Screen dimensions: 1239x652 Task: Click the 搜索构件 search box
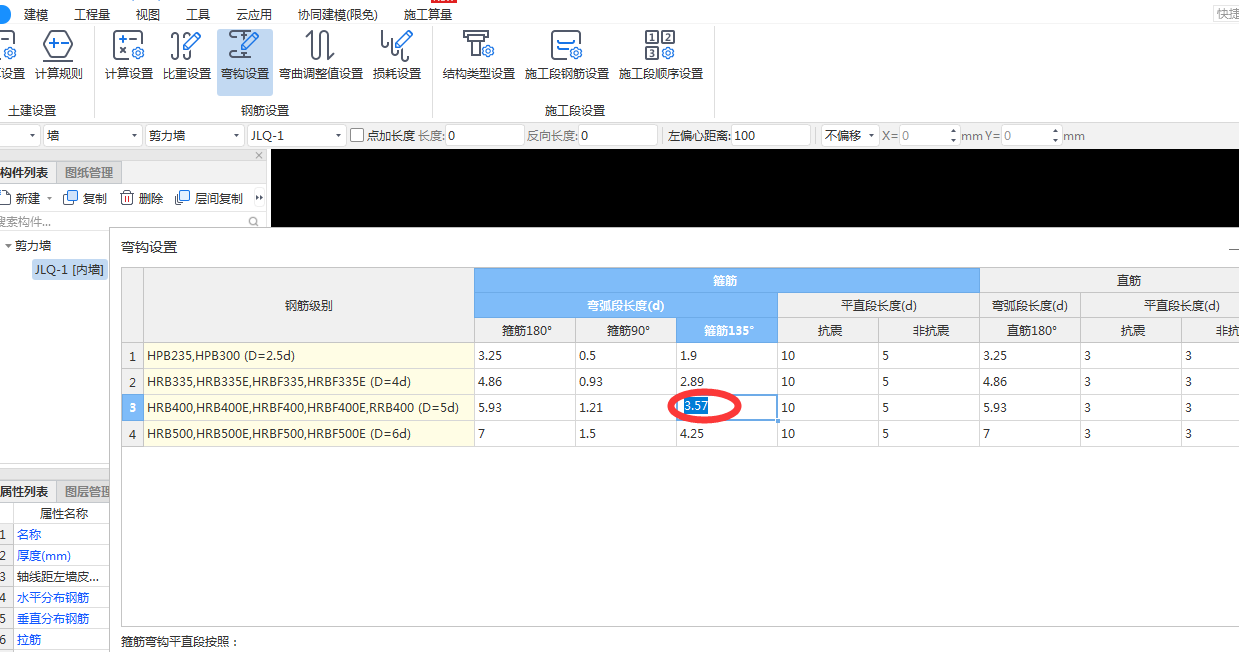[x=122, y=222]
